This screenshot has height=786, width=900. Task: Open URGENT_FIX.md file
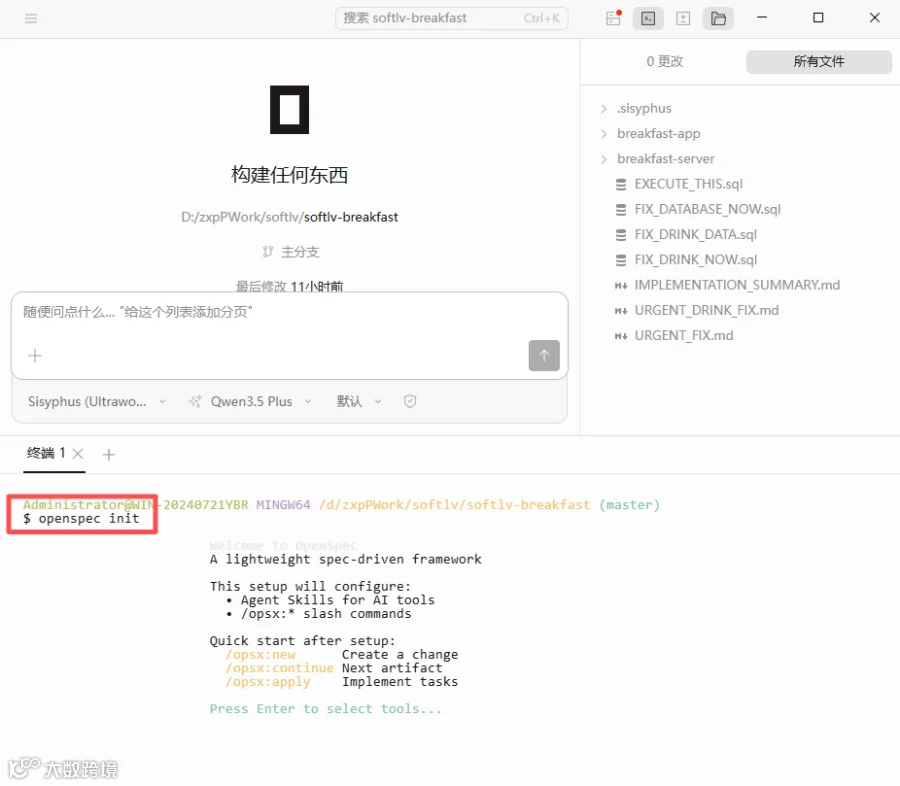pyautogui.click(x=684, y=336)
